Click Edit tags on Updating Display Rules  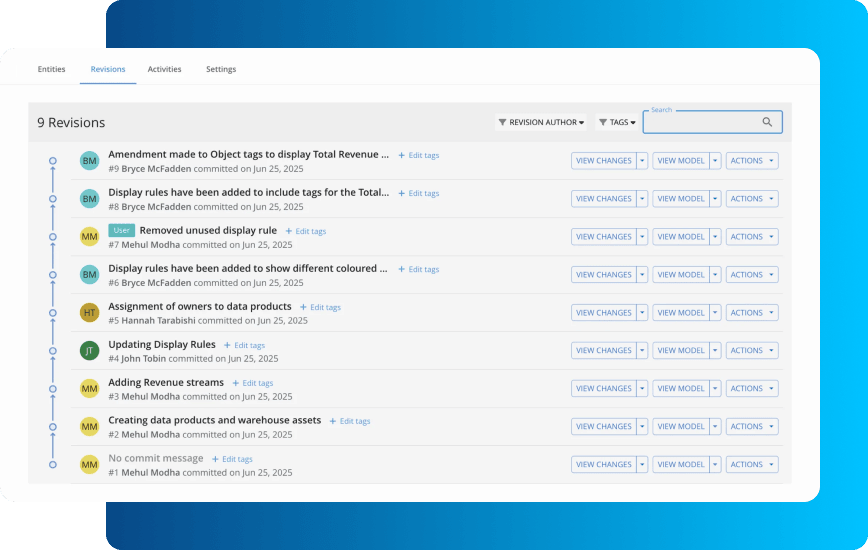click(x=244, y=345)
